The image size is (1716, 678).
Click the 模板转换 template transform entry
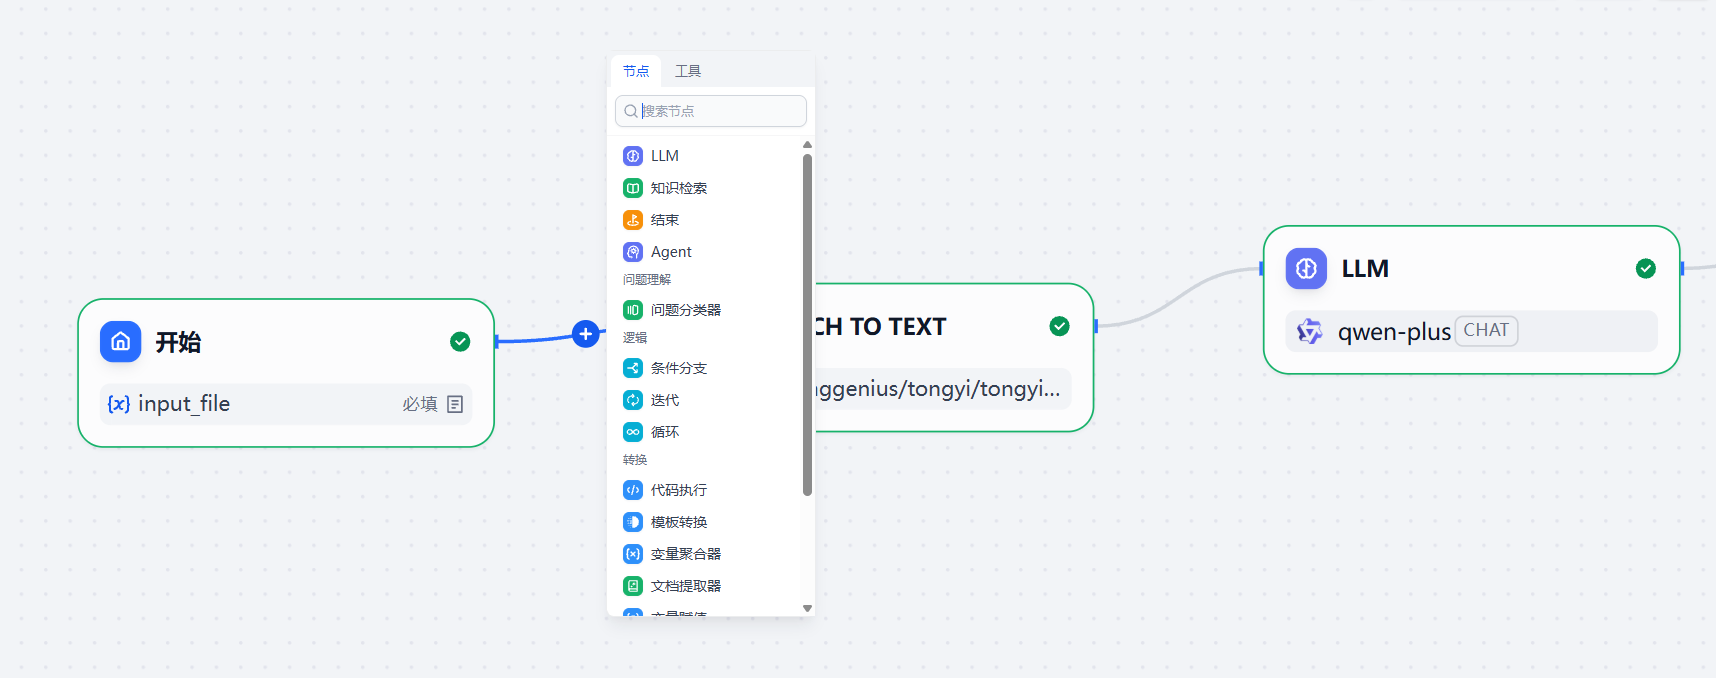click(x=678, y=522)
